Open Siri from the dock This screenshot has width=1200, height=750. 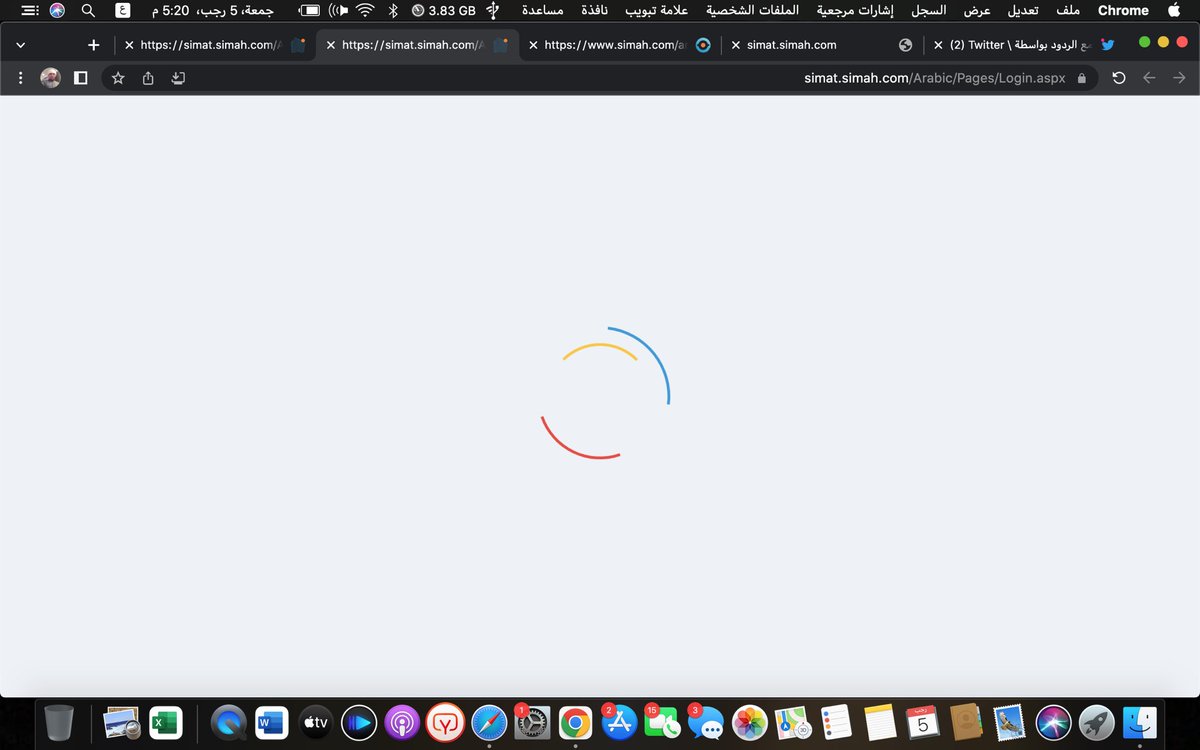1054,722
